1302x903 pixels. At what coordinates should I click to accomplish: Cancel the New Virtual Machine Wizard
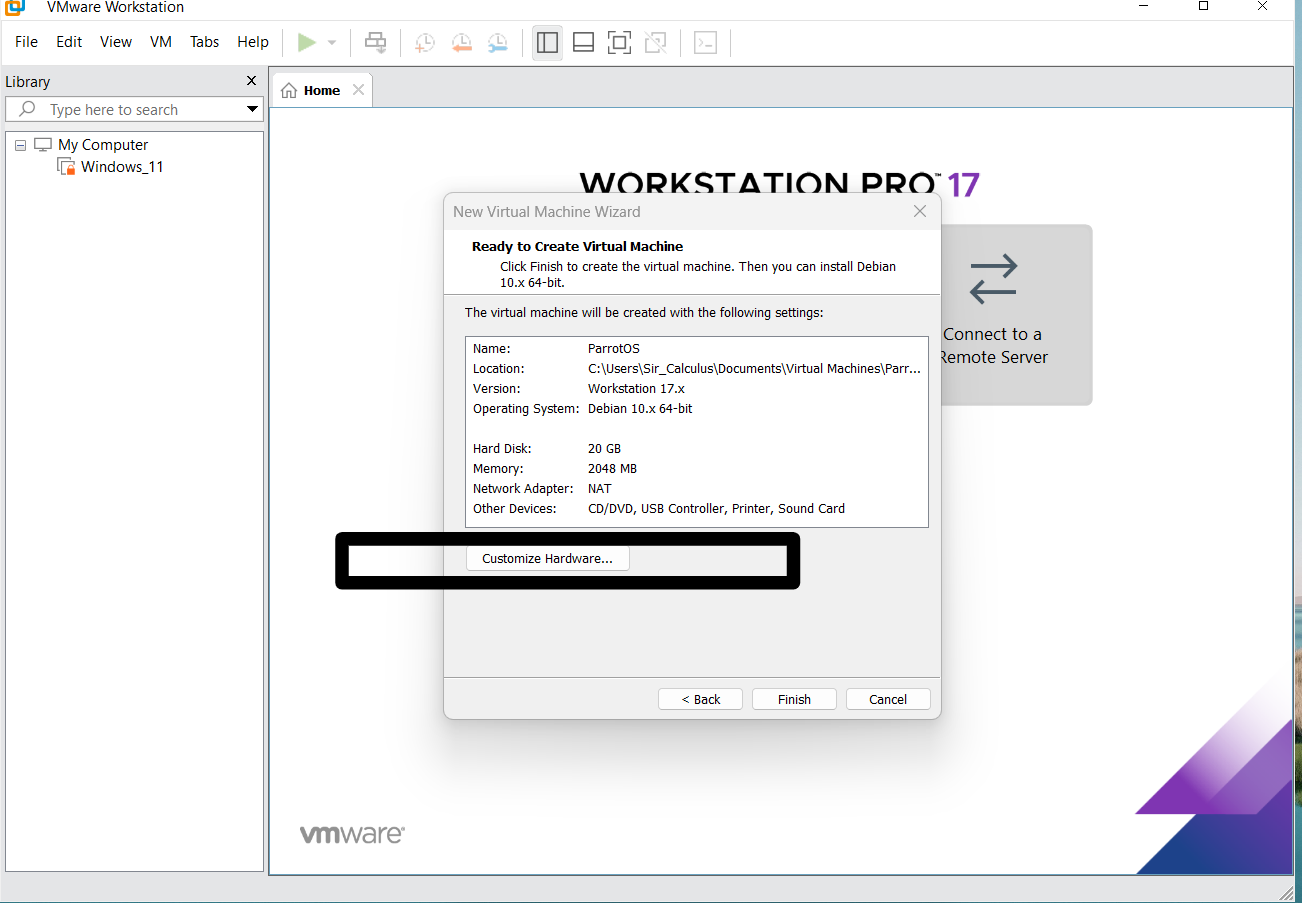click(x=888, y=699)
